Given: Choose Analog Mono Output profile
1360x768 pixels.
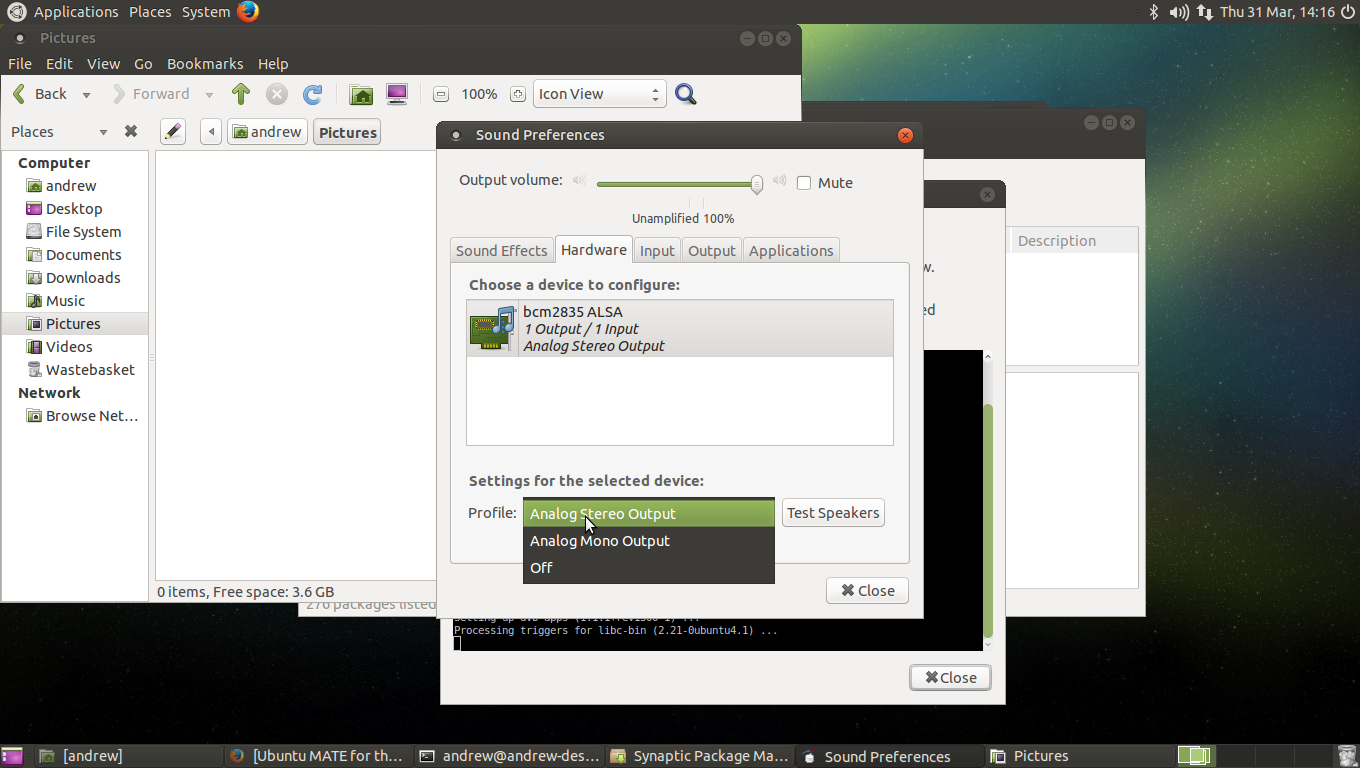Looking at the screenshot, I should click(x=649, y=541).
